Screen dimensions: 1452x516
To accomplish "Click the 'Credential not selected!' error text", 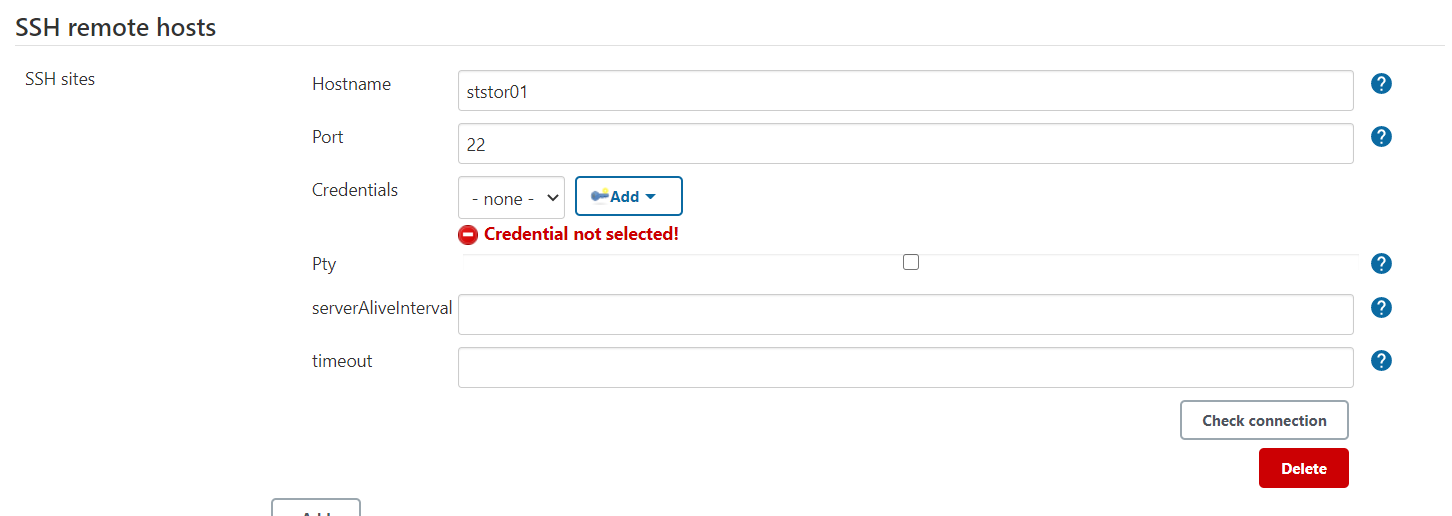I will pos(581,234).
